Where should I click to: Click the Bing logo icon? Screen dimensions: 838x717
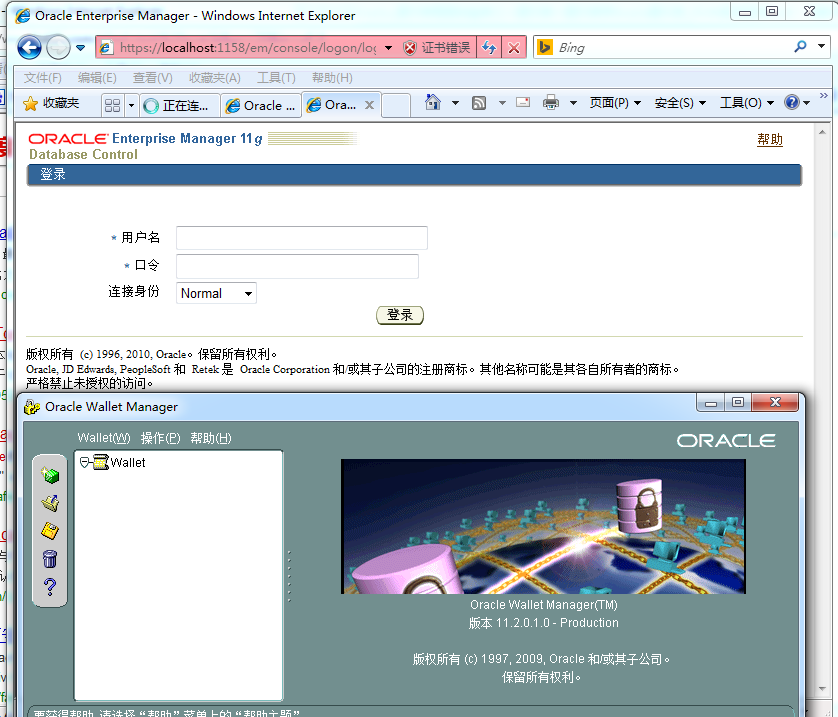tap(545, 48)
